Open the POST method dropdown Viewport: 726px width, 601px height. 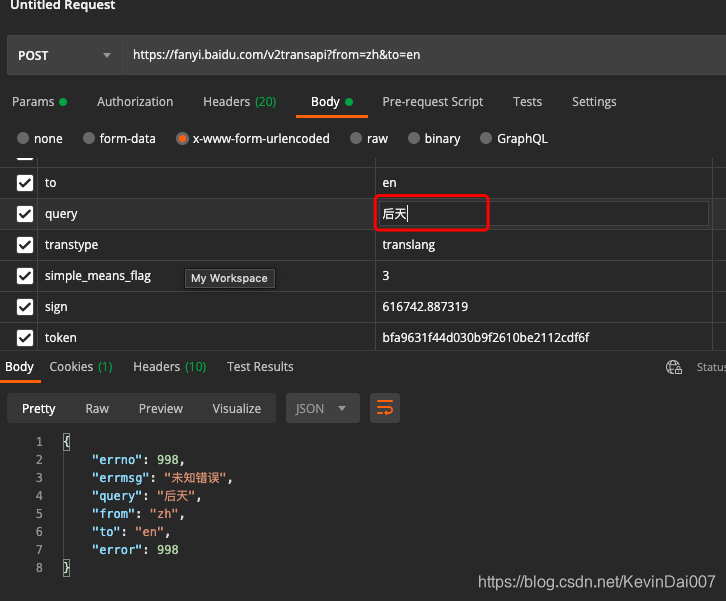pyautogui.click(x=64, y=55)
